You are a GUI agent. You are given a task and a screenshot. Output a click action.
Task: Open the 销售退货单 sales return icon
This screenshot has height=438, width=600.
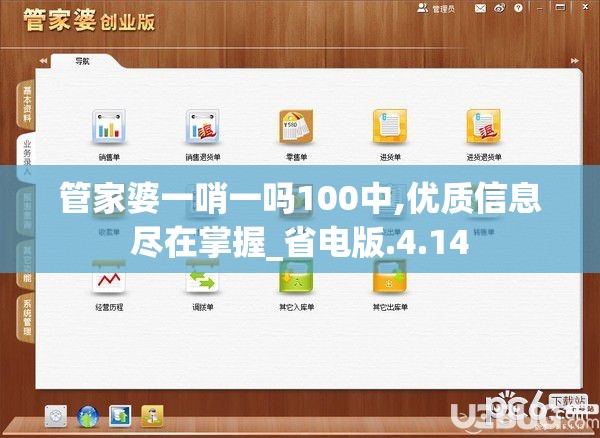point(202,127)
